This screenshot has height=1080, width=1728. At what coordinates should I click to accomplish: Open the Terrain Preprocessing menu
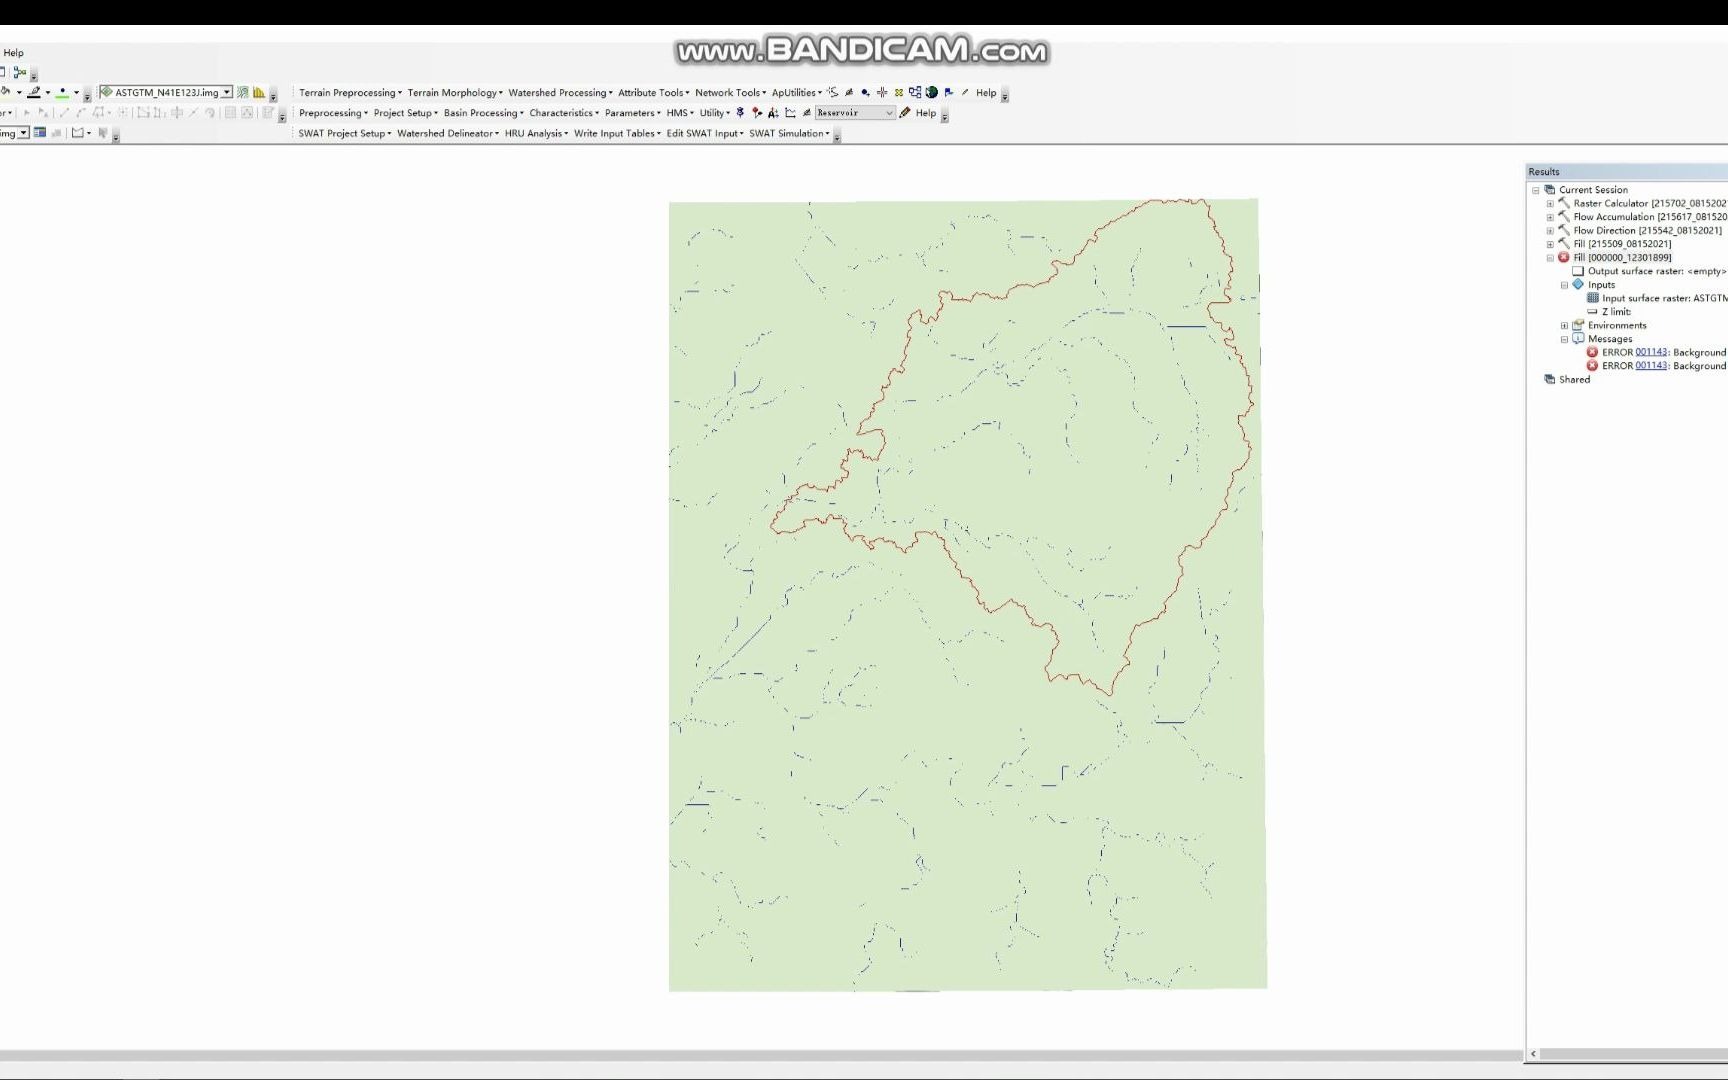coord(349,92)
